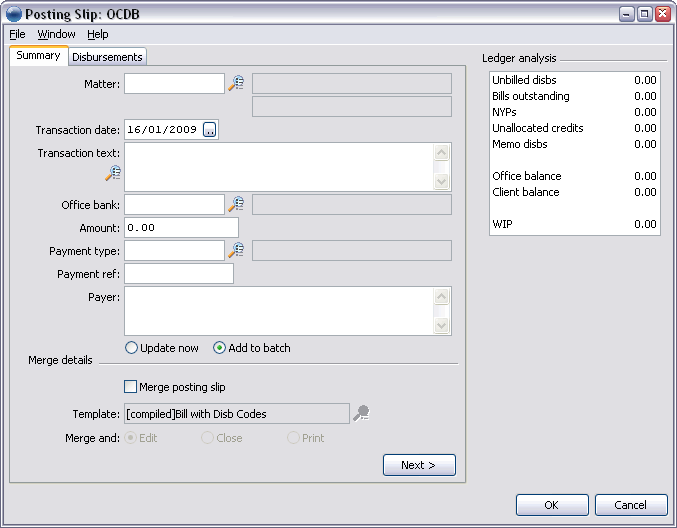Open the Office bank lookup search icon

coord(236,204)
